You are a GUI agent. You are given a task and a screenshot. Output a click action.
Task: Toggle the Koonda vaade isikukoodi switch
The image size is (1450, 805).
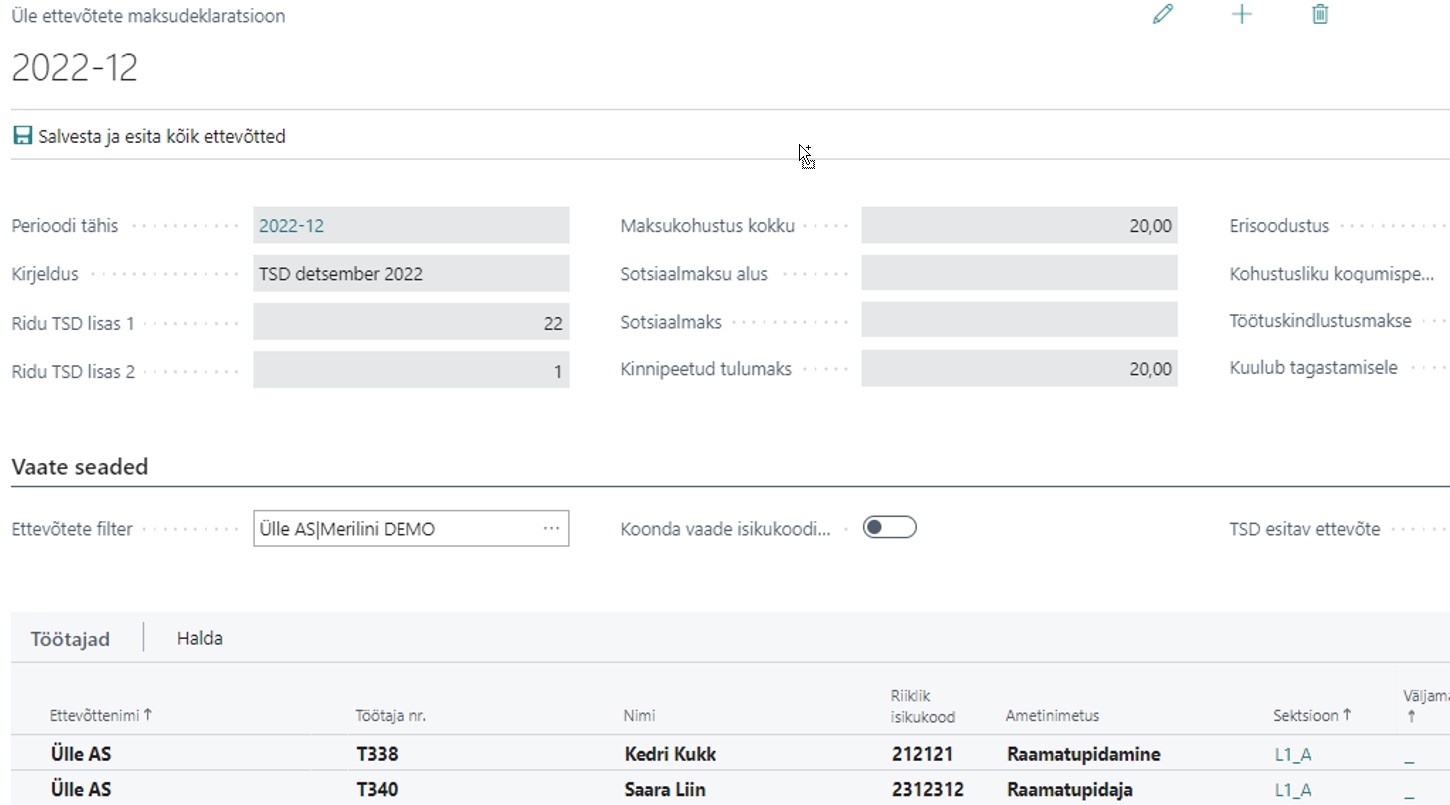(890, 527)
